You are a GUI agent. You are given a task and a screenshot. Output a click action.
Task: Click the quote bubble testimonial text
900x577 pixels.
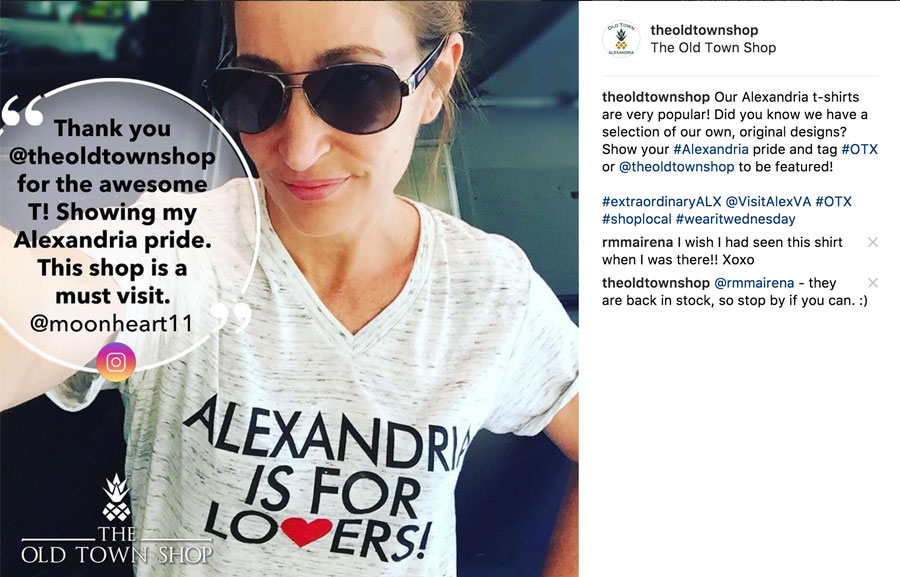click(x=112, y=225)
